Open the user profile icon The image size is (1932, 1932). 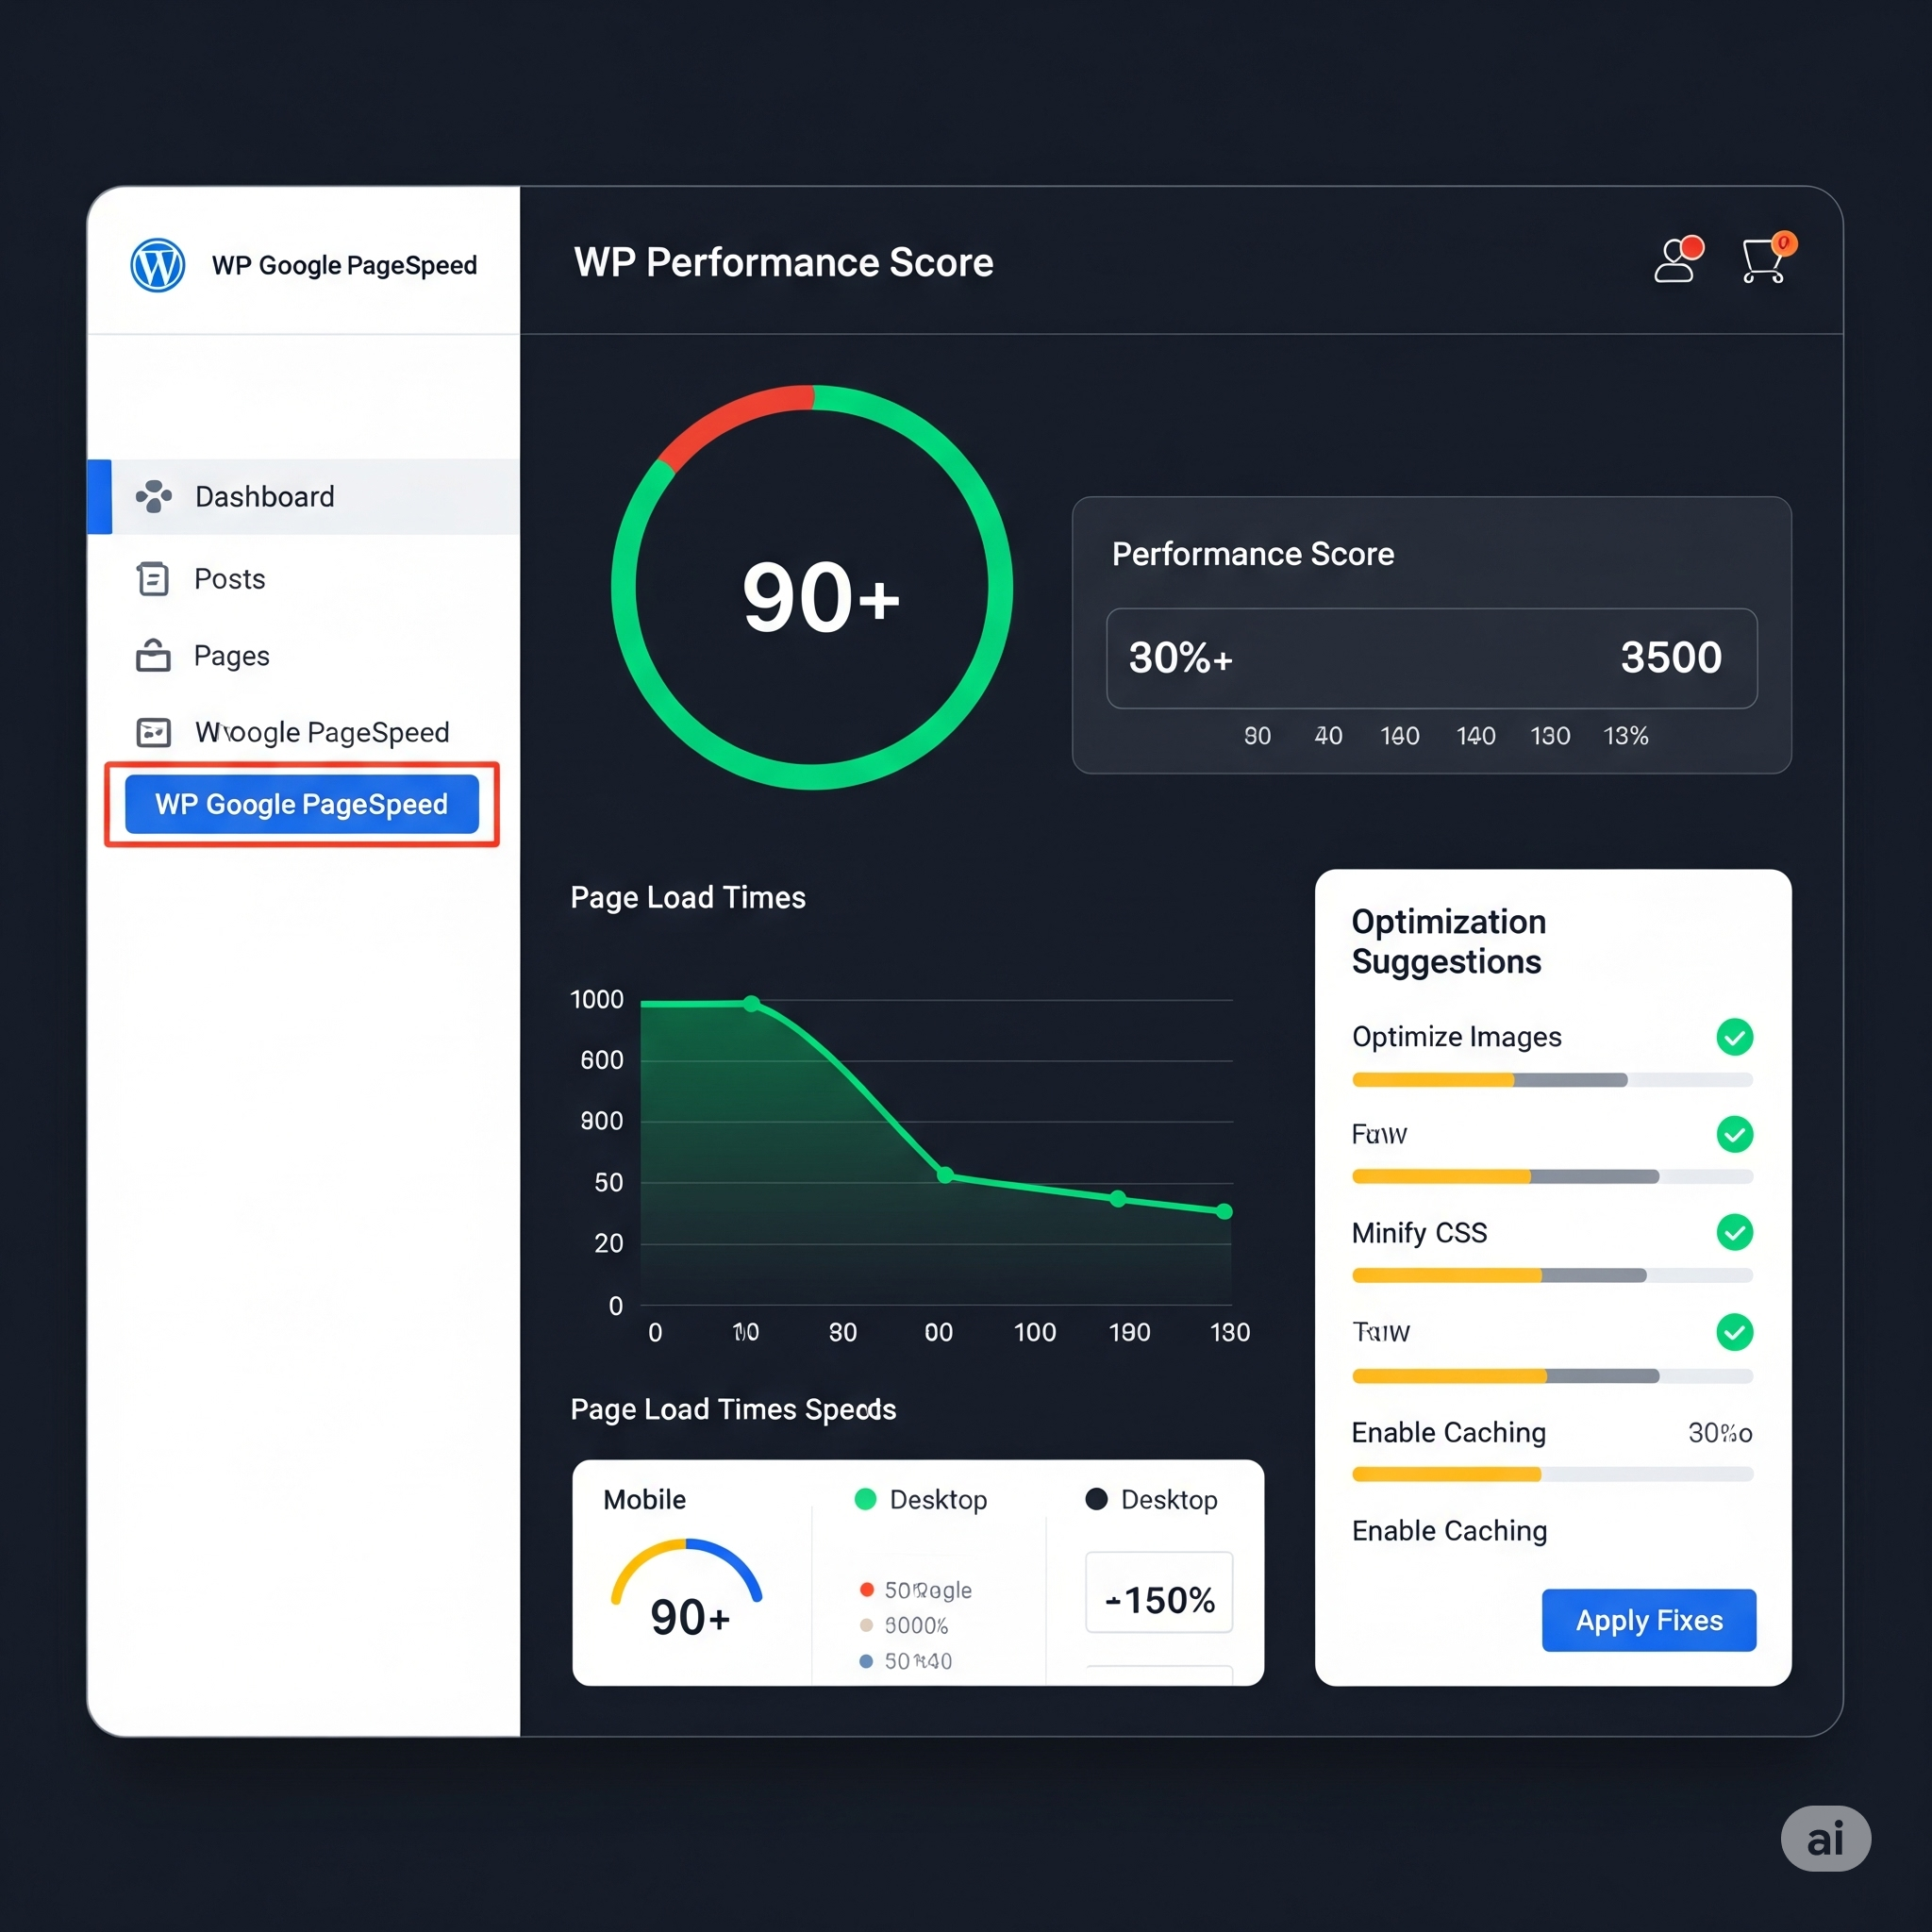[x=1675, y=261]
